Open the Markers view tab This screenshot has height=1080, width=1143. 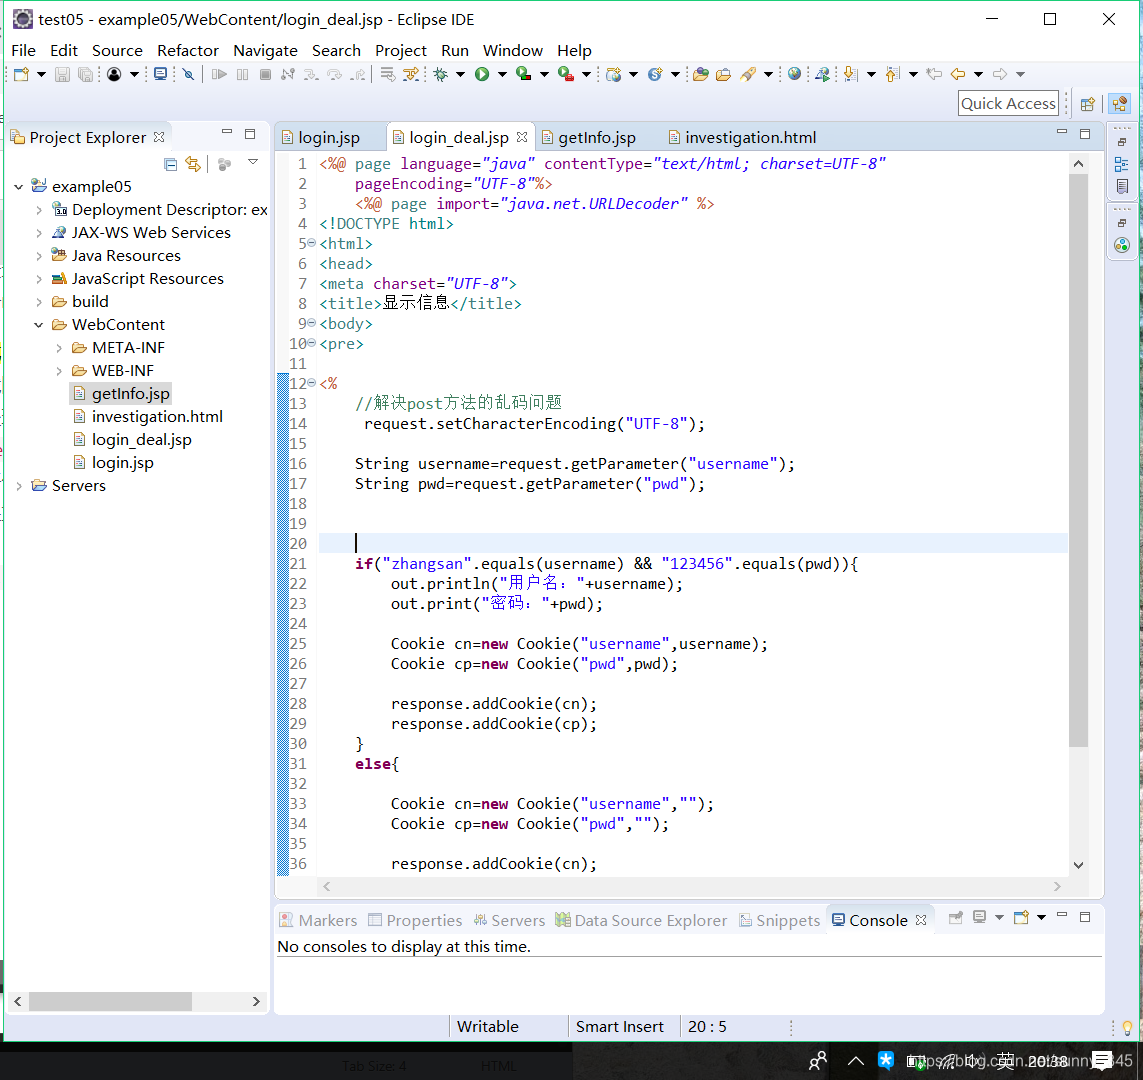(319, 920)
